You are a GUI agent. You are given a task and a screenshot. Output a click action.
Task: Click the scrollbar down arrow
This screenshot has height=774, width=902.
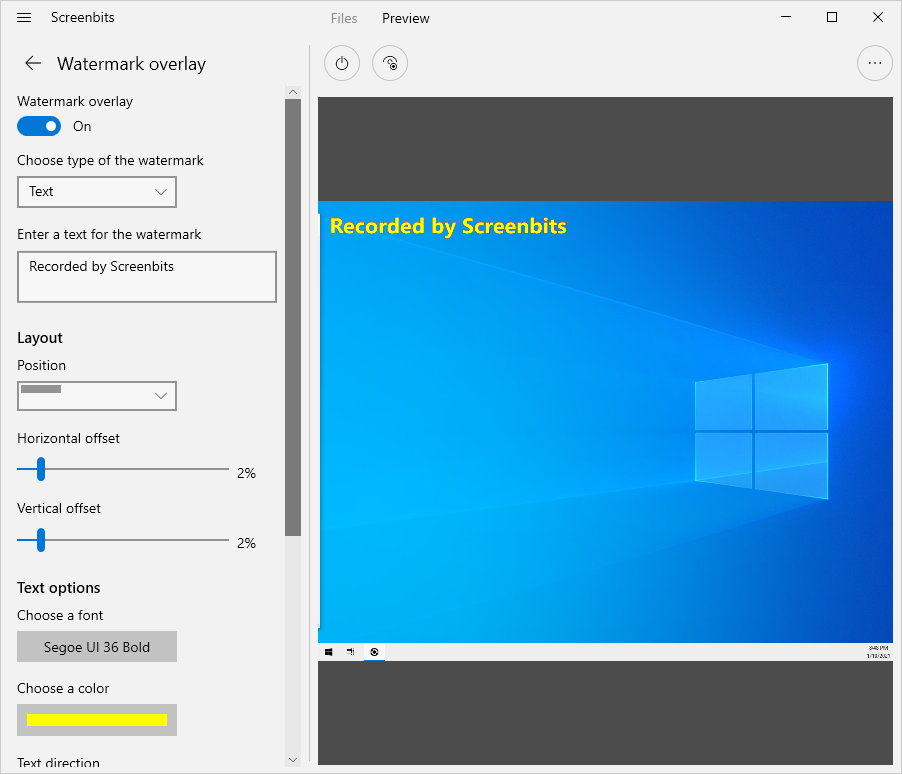point(293,760)
